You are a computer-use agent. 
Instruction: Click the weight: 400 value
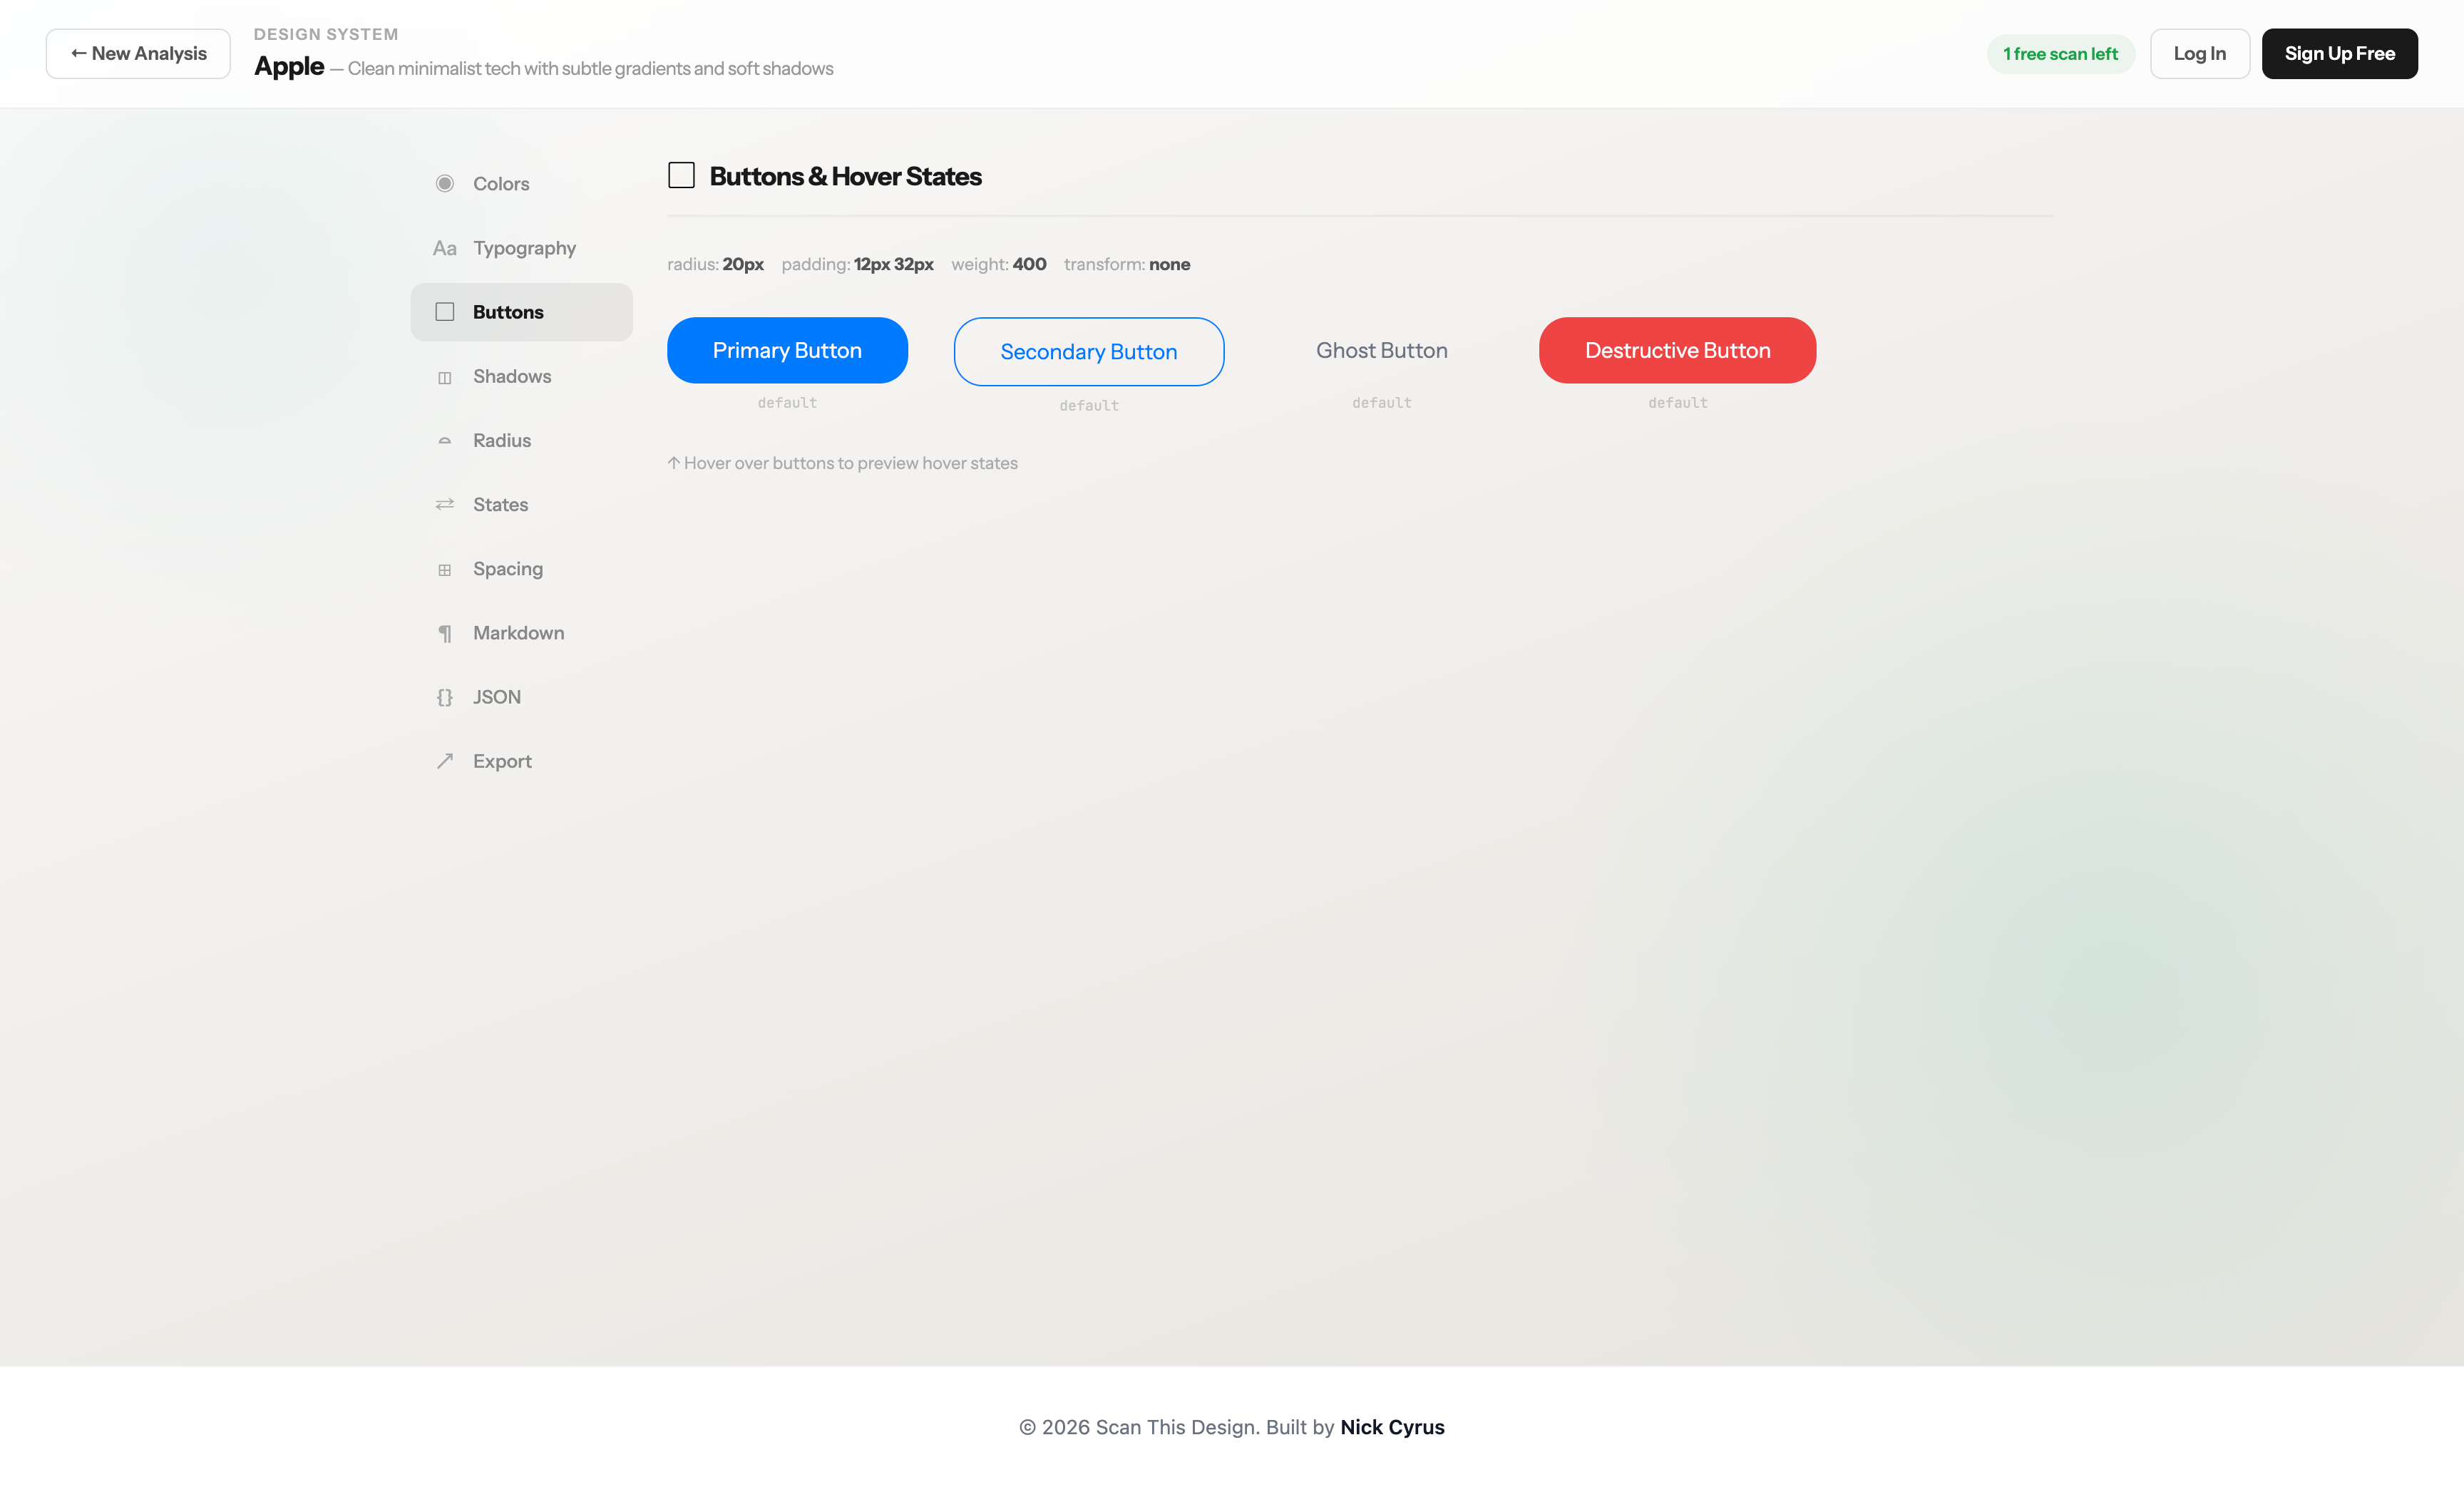click(999, 264)
